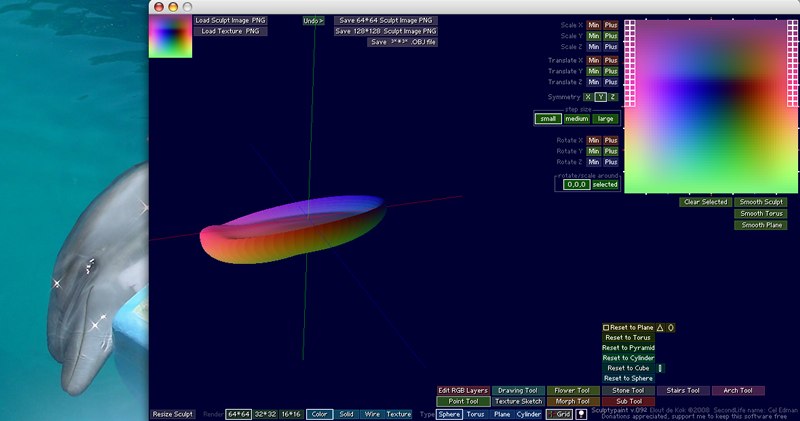This screenshot has width=800, height=421.
Task: Click Load Sculpt Image PNG button
Action: 230,20
